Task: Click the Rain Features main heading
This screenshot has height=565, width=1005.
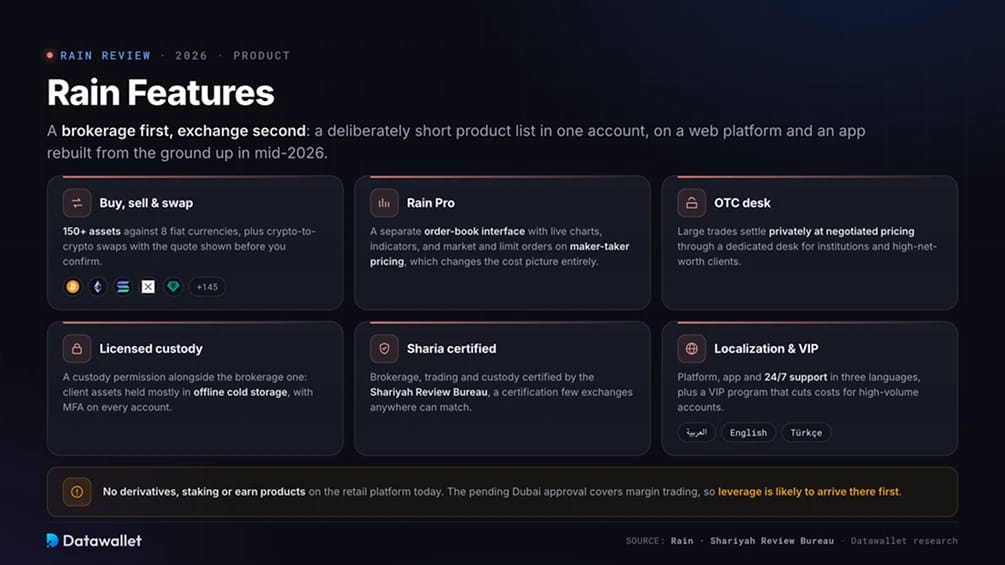Action: click(160, 93)
